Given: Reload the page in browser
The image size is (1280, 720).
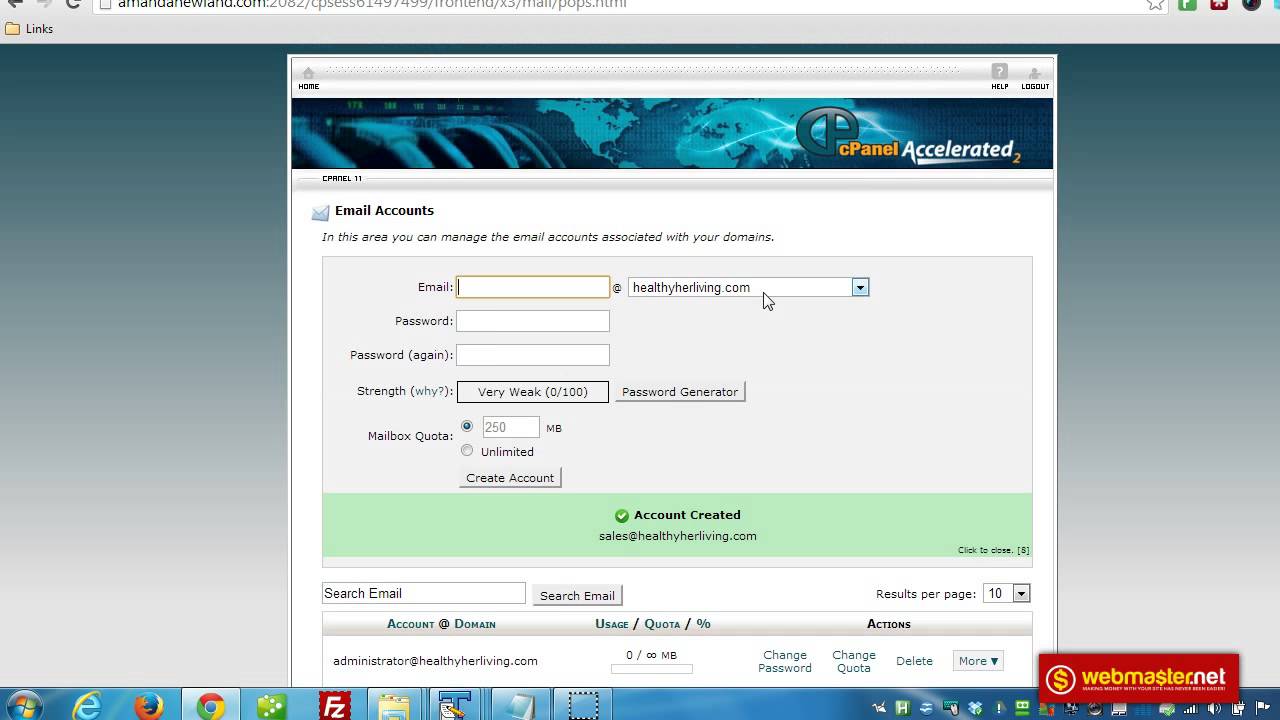Looking at the screenshot, I should [72, 4].
